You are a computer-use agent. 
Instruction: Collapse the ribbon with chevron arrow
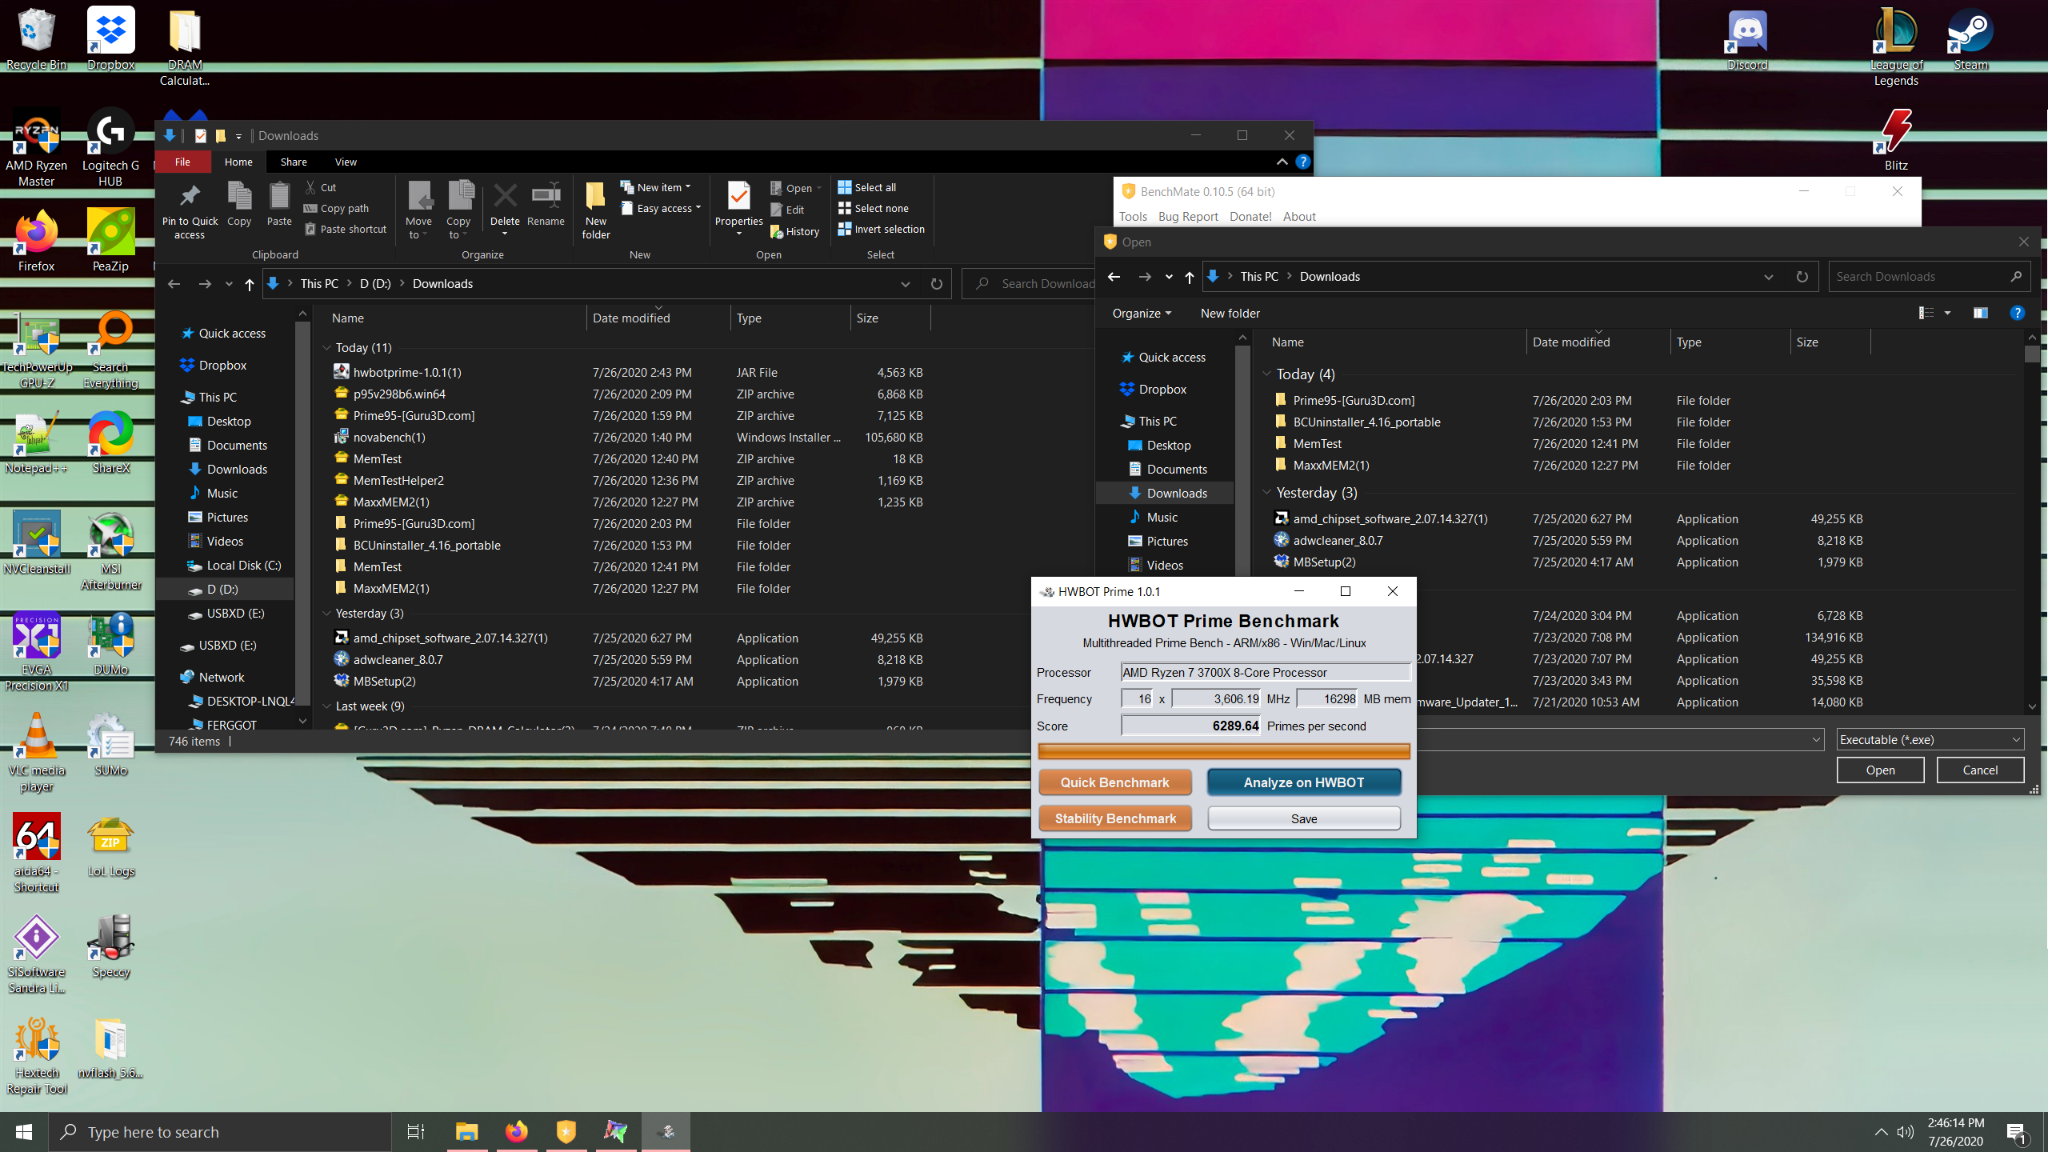click(x=1282, y=161)
